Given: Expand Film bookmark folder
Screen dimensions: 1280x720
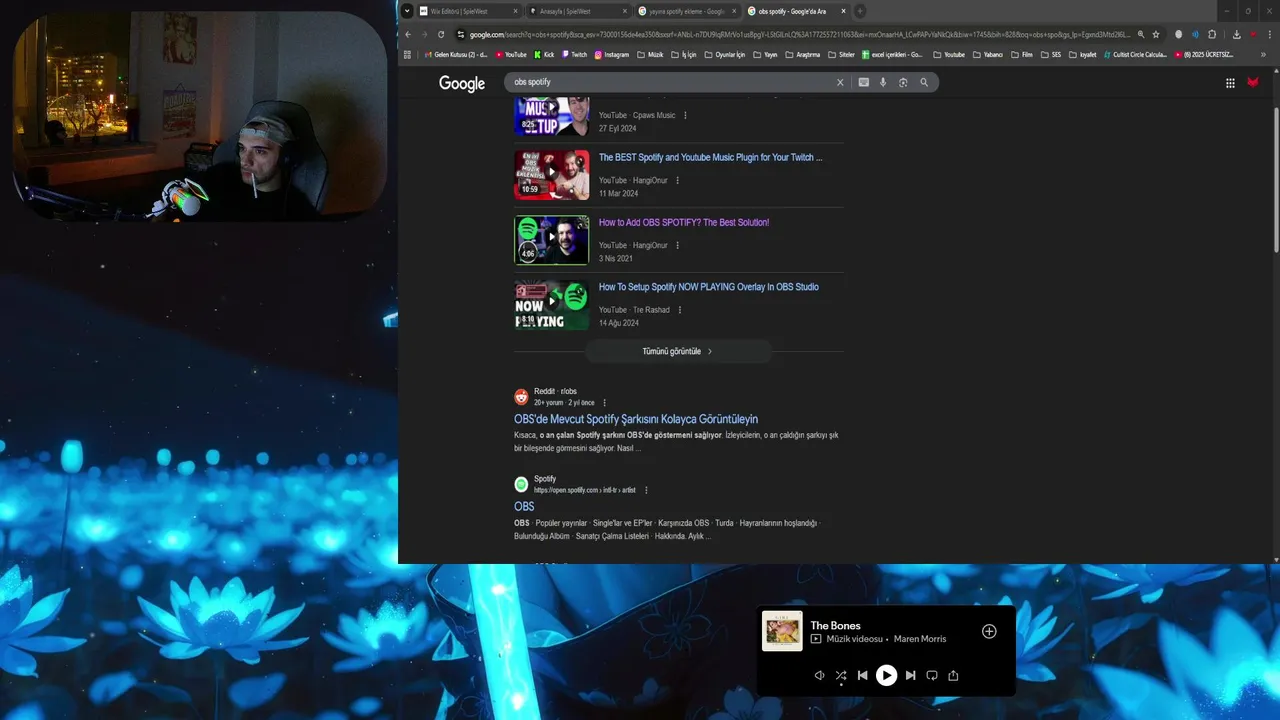Looking at the screenshot, I should click(1021, 55).
